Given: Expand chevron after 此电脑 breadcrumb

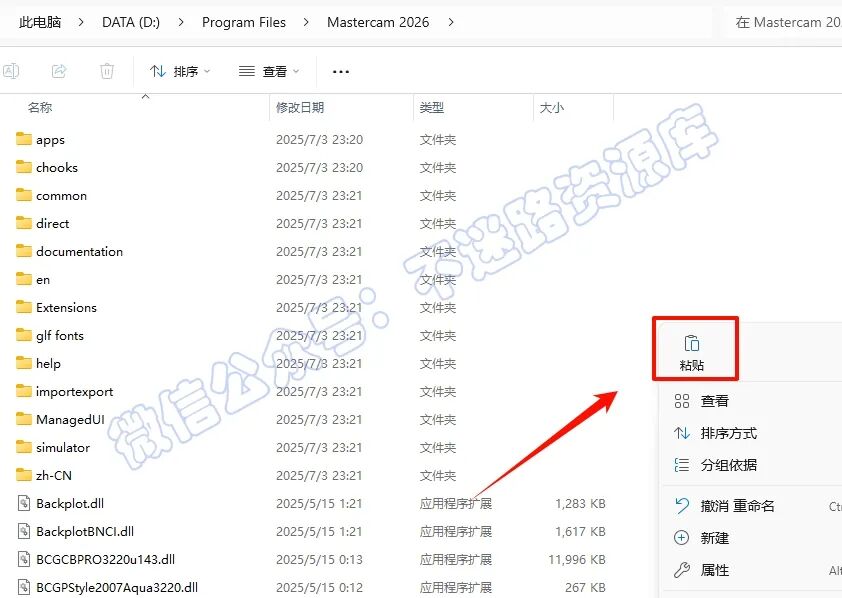Looking at the screenshot, I should (81, 22).
